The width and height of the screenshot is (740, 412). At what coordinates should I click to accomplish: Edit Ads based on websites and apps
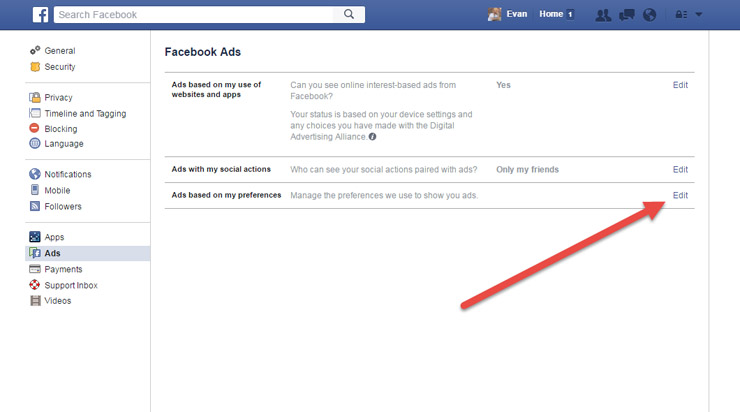pos(680,85)
